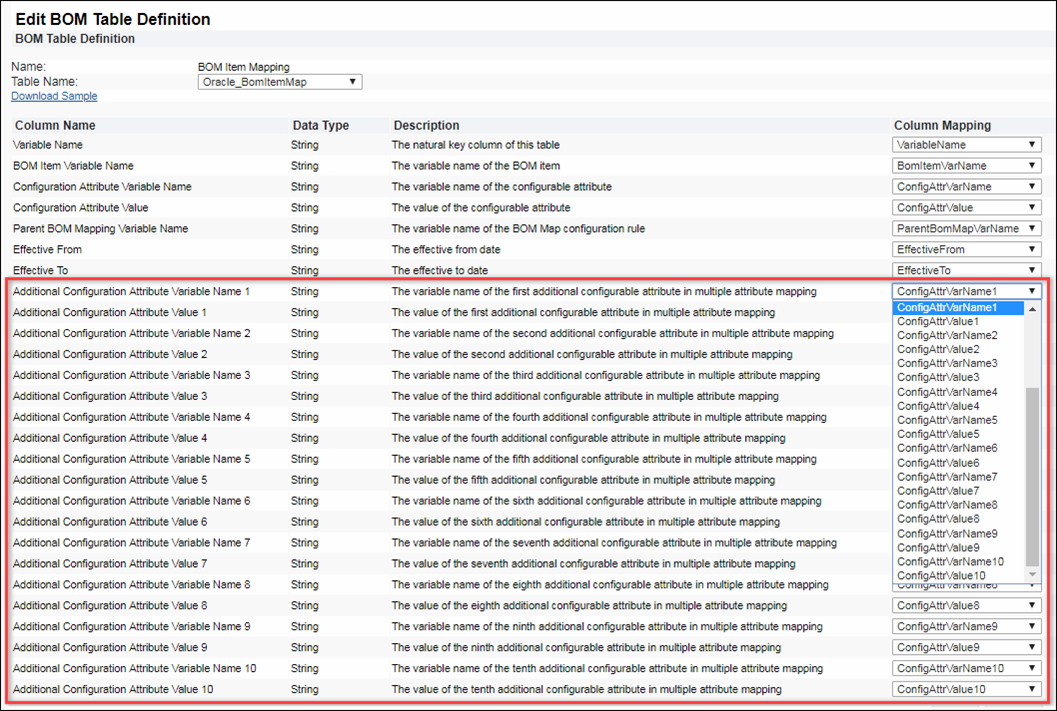Viewport: 1057px width, 711px height.
Task: Open the ConfigAttrVarName10 mapping dropdown
Action: (965, 667)
